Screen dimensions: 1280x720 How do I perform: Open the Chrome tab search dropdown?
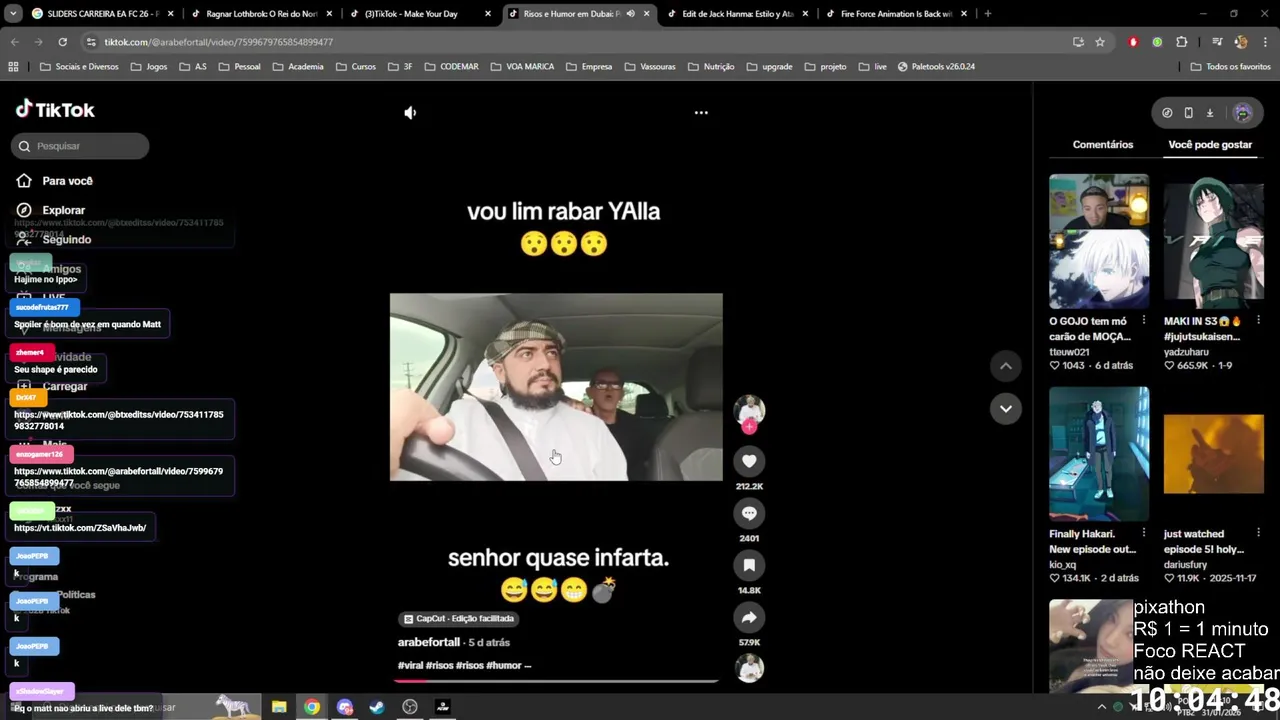coord(13,14)
